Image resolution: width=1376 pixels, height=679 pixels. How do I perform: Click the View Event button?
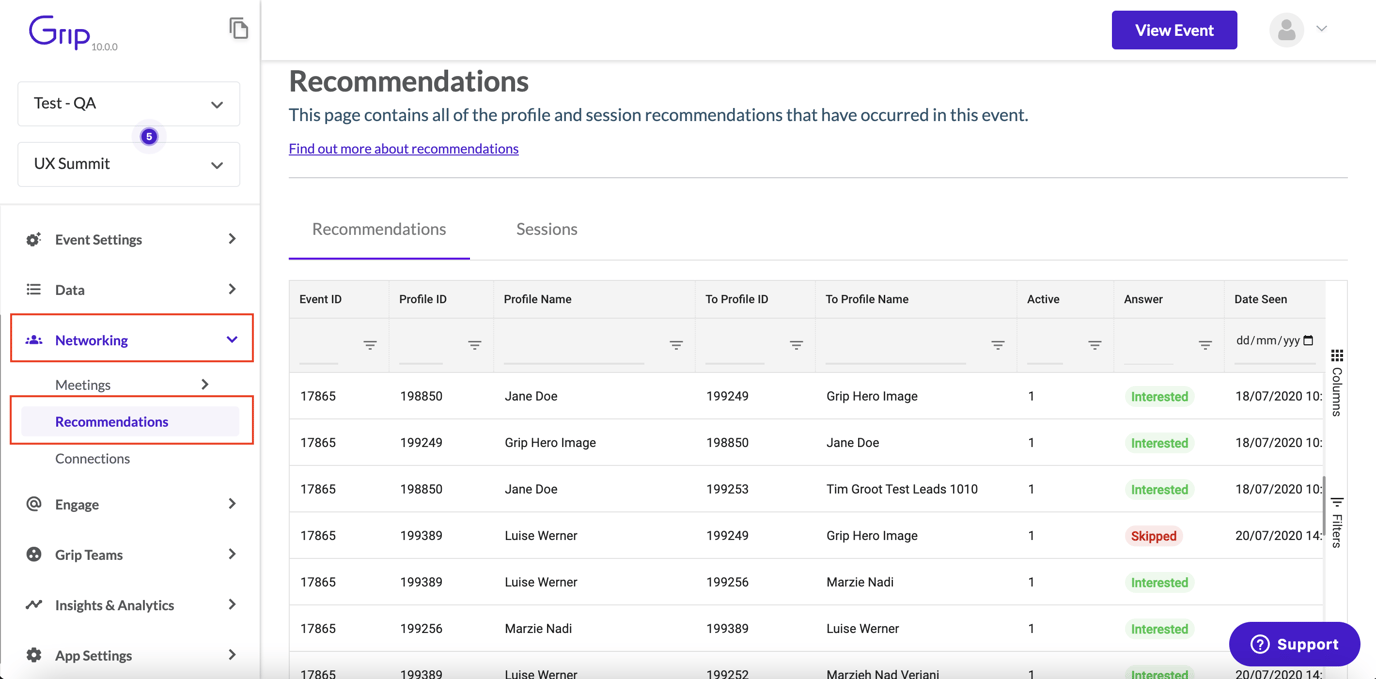[x=1174, y=29]
